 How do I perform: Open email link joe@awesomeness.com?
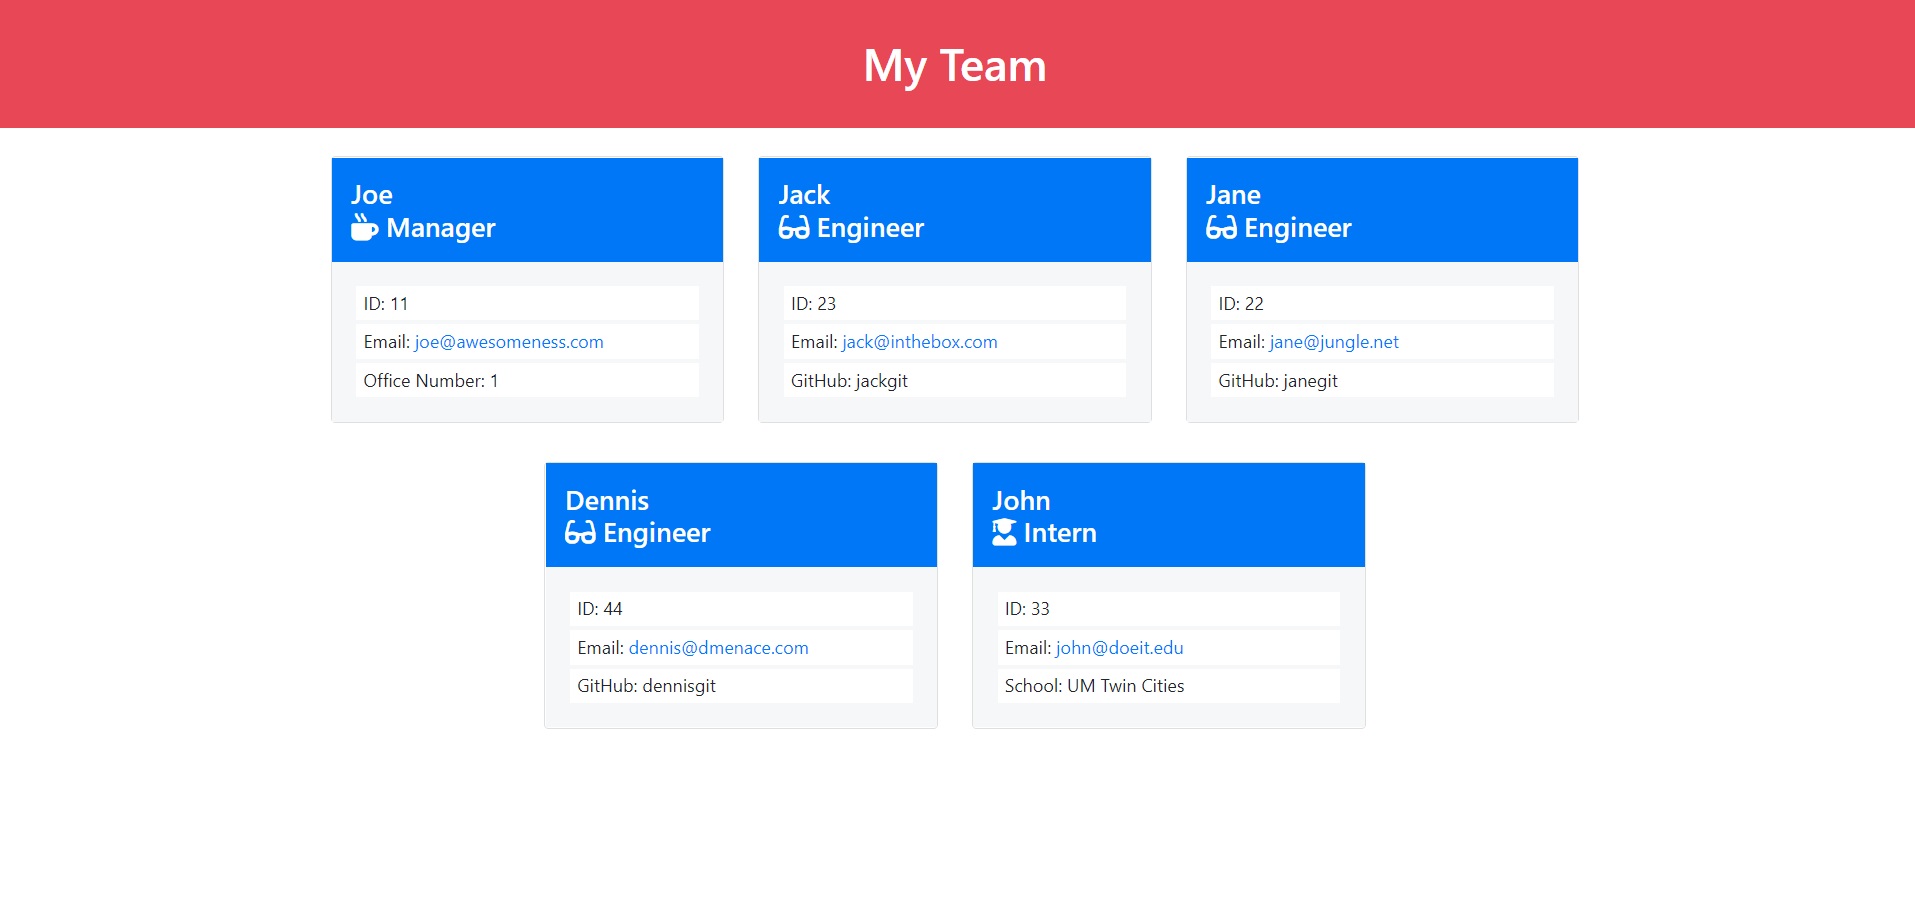click(509, 342)
